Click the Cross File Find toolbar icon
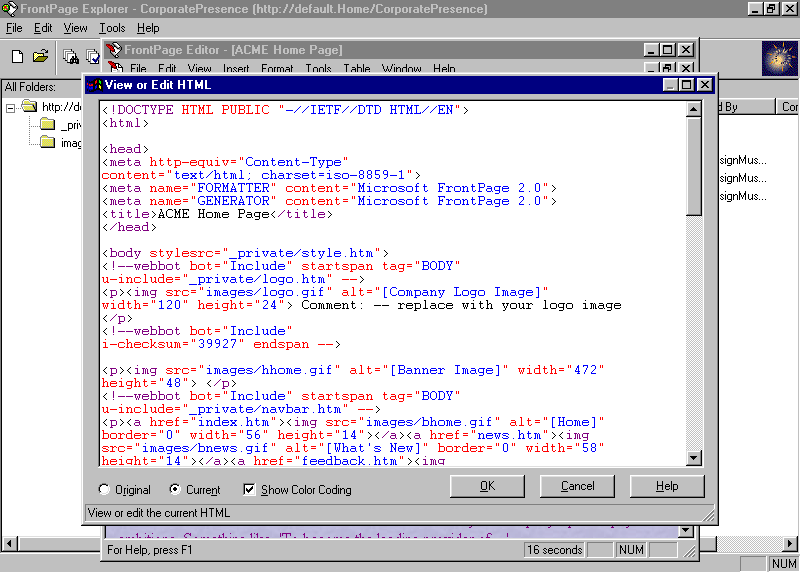This screenshot has height=572, width=800. [x=71, y=56]
